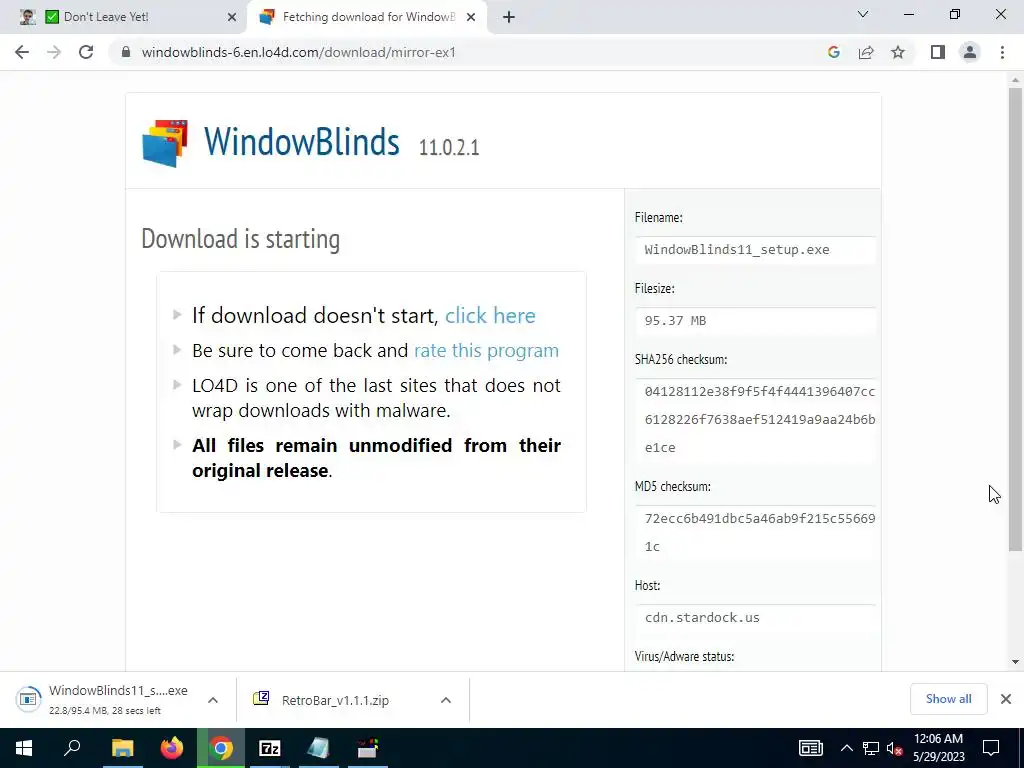Open the Windows Start menu
The width and height of the screenshot is (1024, 768).
click(24, 748)
